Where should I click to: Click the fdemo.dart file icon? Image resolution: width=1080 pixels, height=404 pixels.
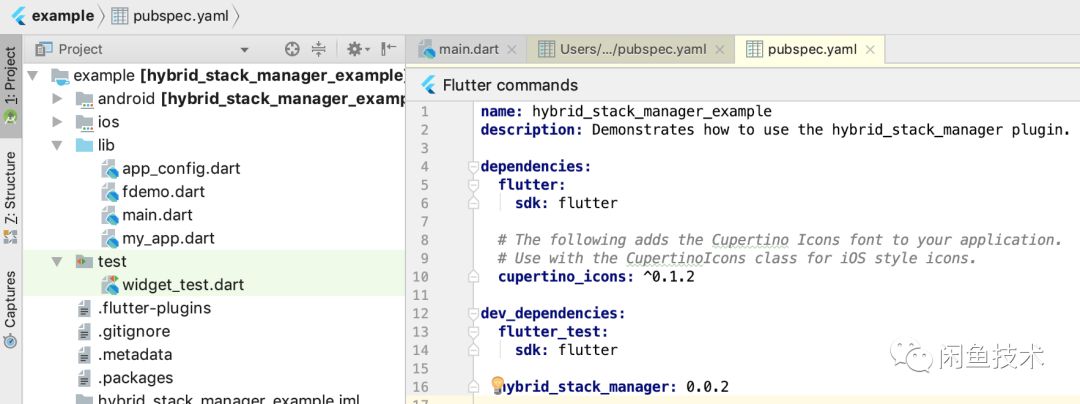(110, 192)
